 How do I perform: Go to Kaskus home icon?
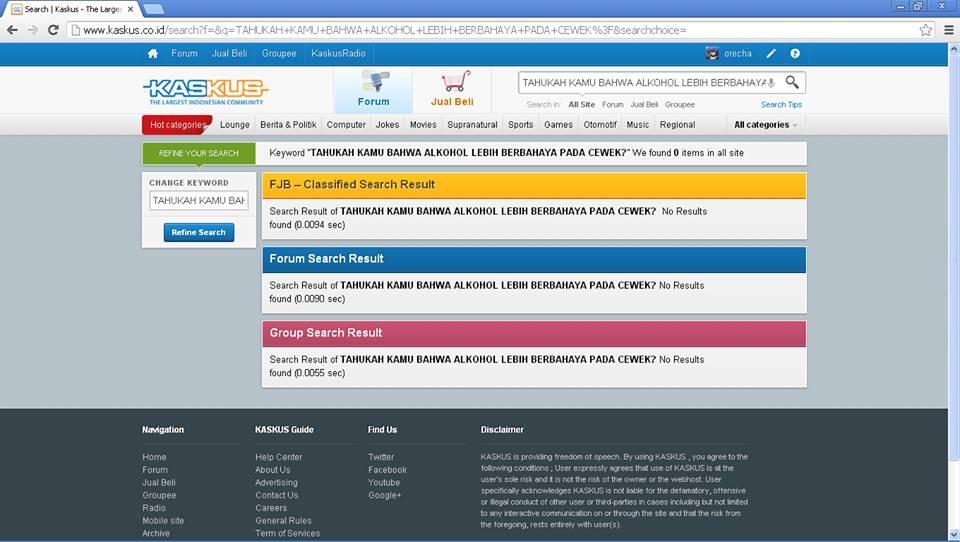coord(152,53)
